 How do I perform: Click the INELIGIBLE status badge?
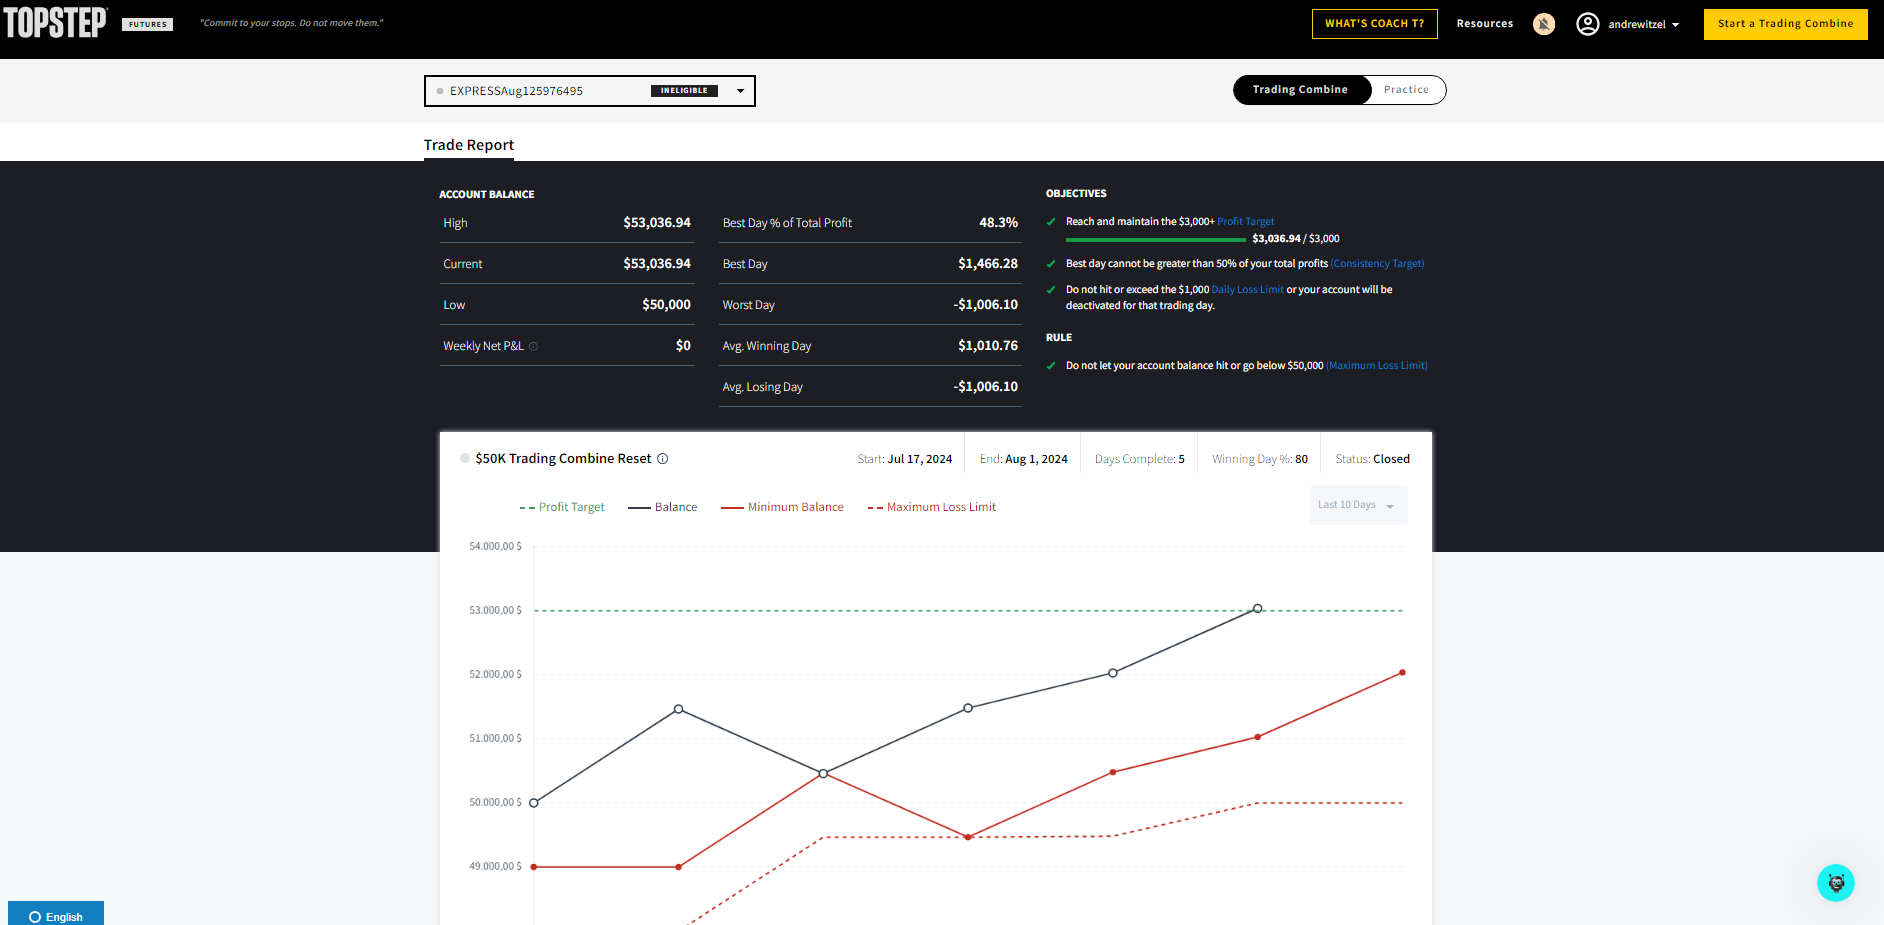[x=684, y=91]
